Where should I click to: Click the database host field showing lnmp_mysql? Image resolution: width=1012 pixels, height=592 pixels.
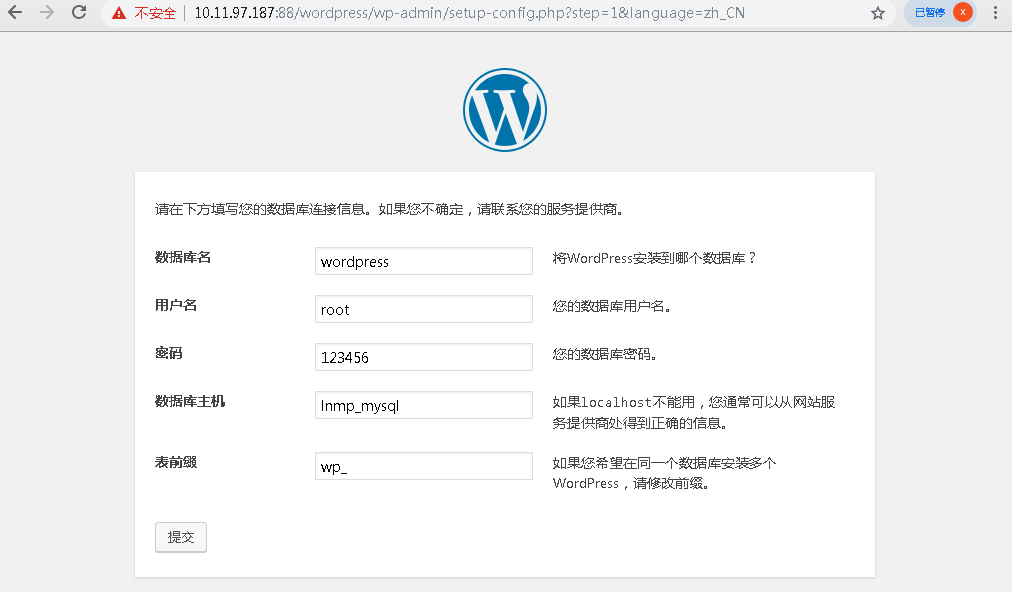[423, 405]
